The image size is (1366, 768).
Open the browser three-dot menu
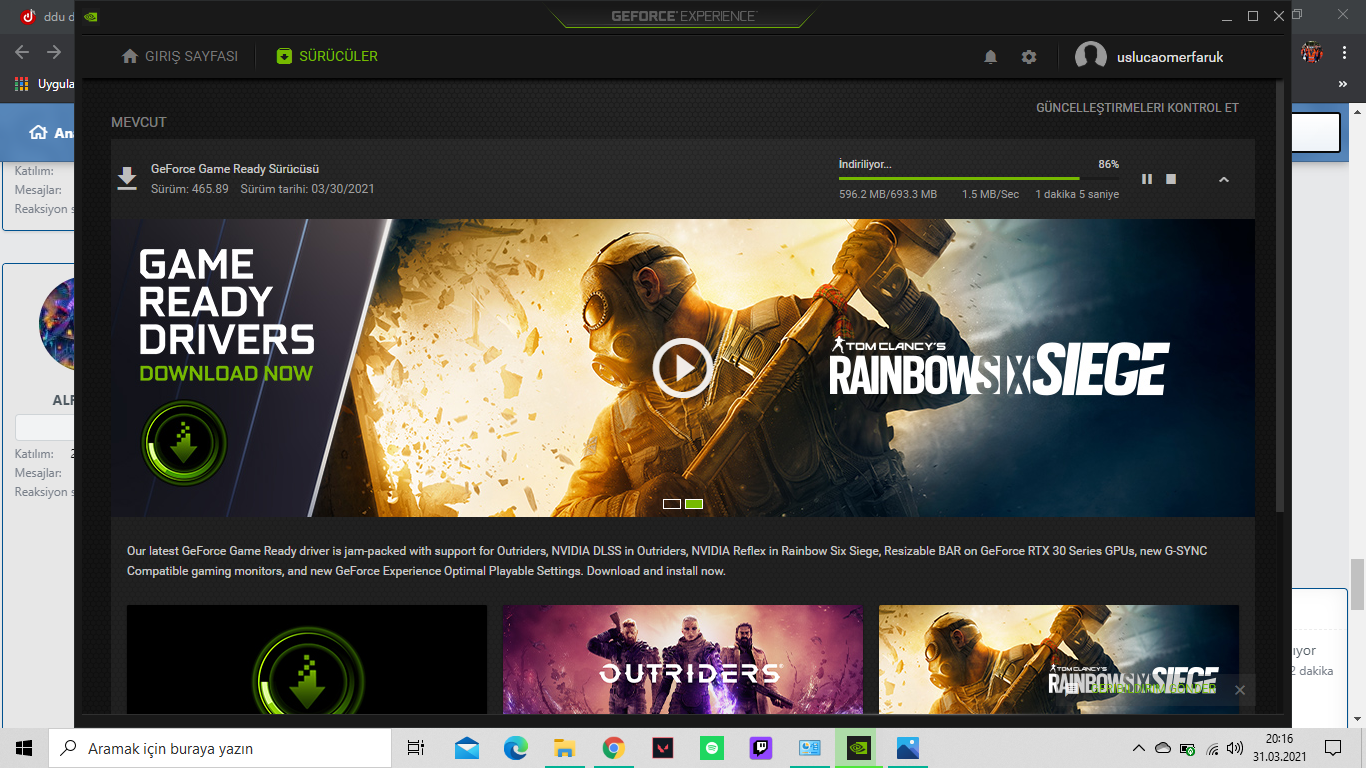click(x=1343, y=52)
